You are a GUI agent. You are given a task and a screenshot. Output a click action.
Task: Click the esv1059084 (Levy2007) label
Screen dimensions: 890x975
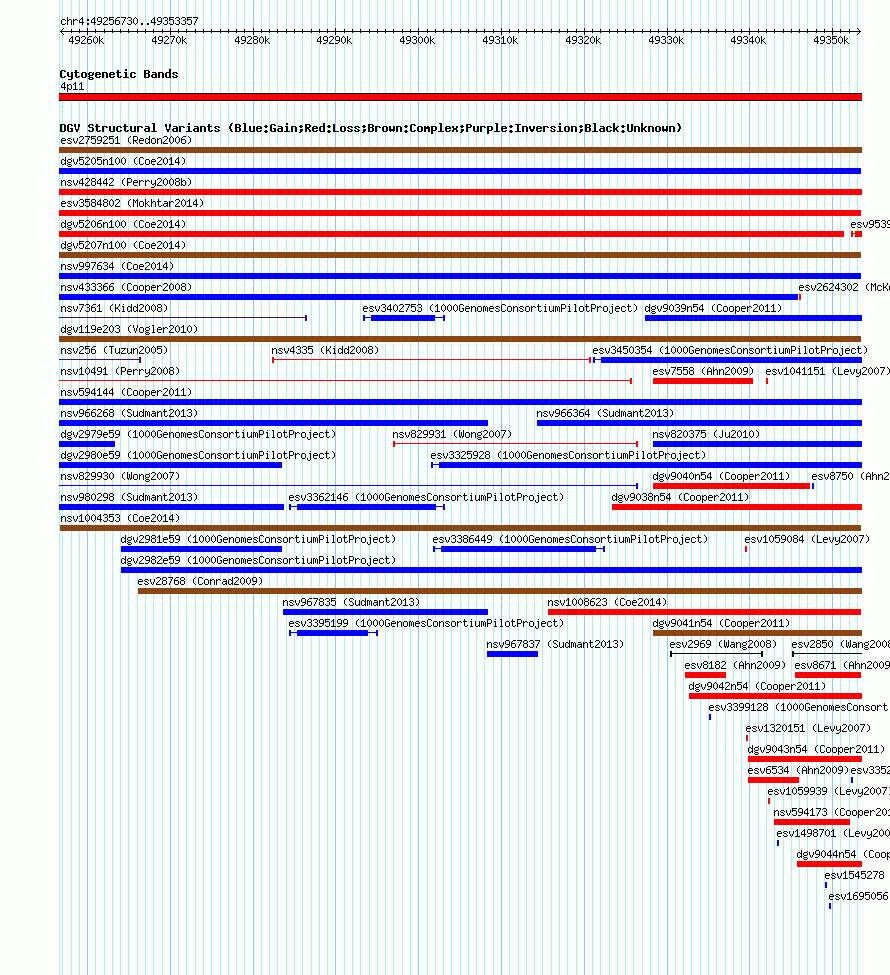pos(807,540)
